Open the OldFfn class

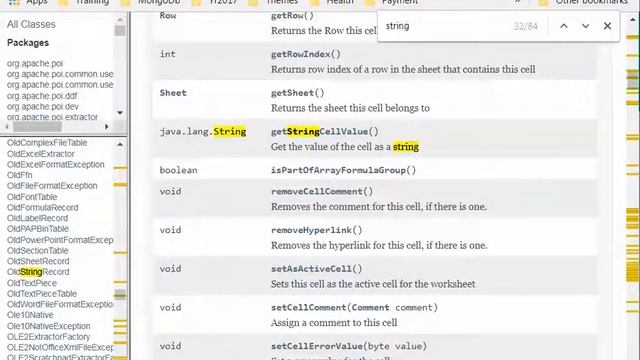19,175
